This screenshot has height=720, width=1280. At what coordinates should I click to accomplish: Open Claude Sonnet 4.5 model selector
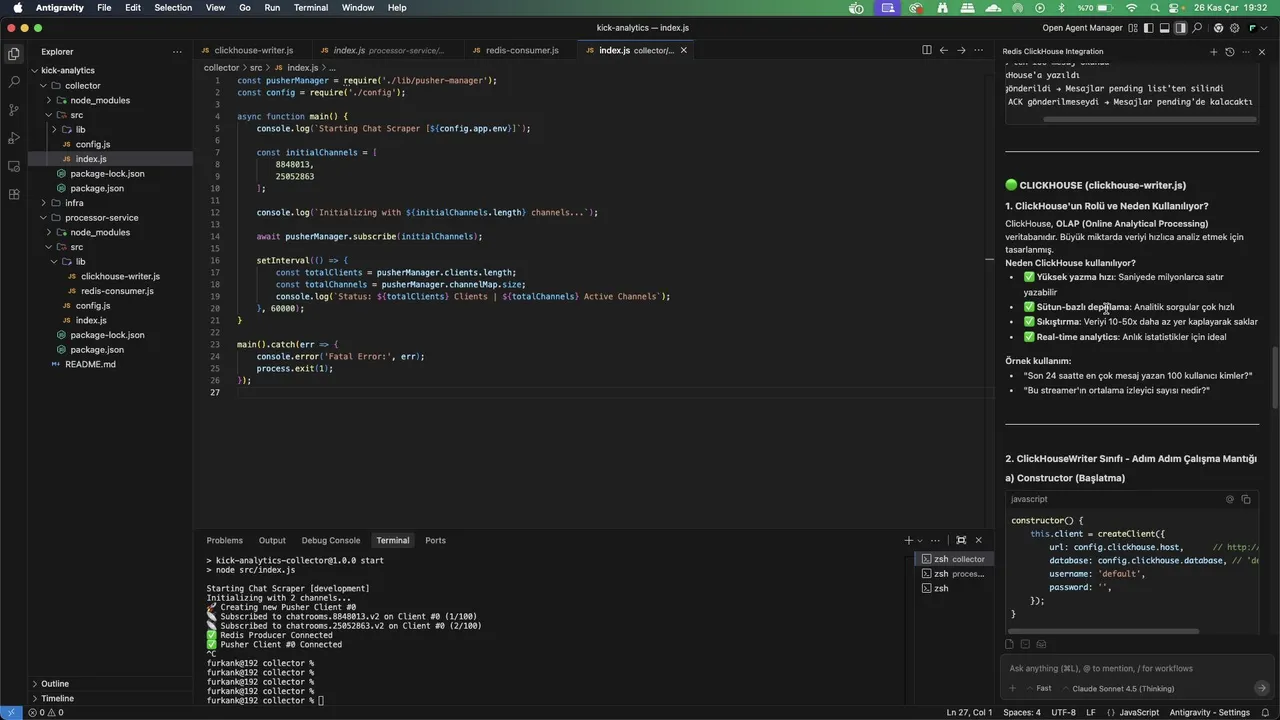(1118, 688)
